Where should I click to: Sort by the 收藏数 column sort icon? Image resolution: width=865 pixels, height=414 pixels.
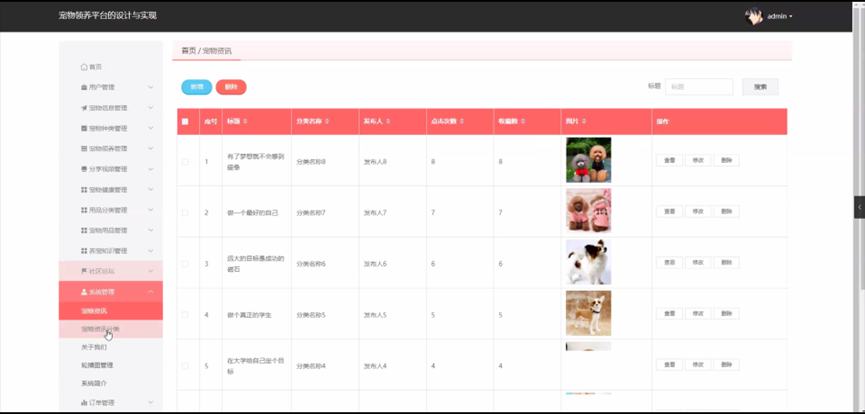(x=522, y=121)
